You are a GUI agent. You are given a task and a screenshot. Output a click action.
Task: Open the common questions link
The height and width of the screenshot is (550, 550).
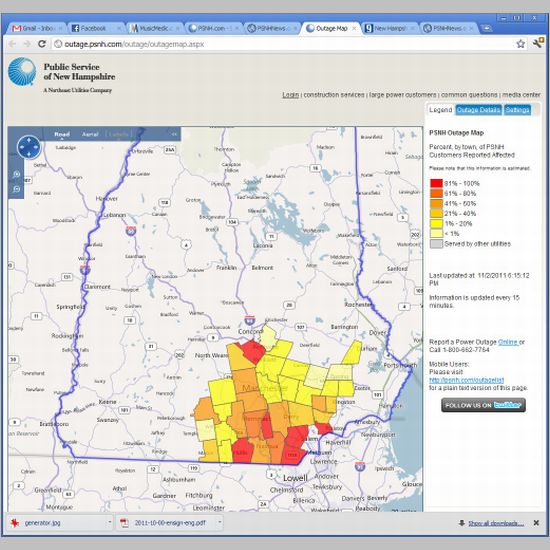[x=469, y=95]
